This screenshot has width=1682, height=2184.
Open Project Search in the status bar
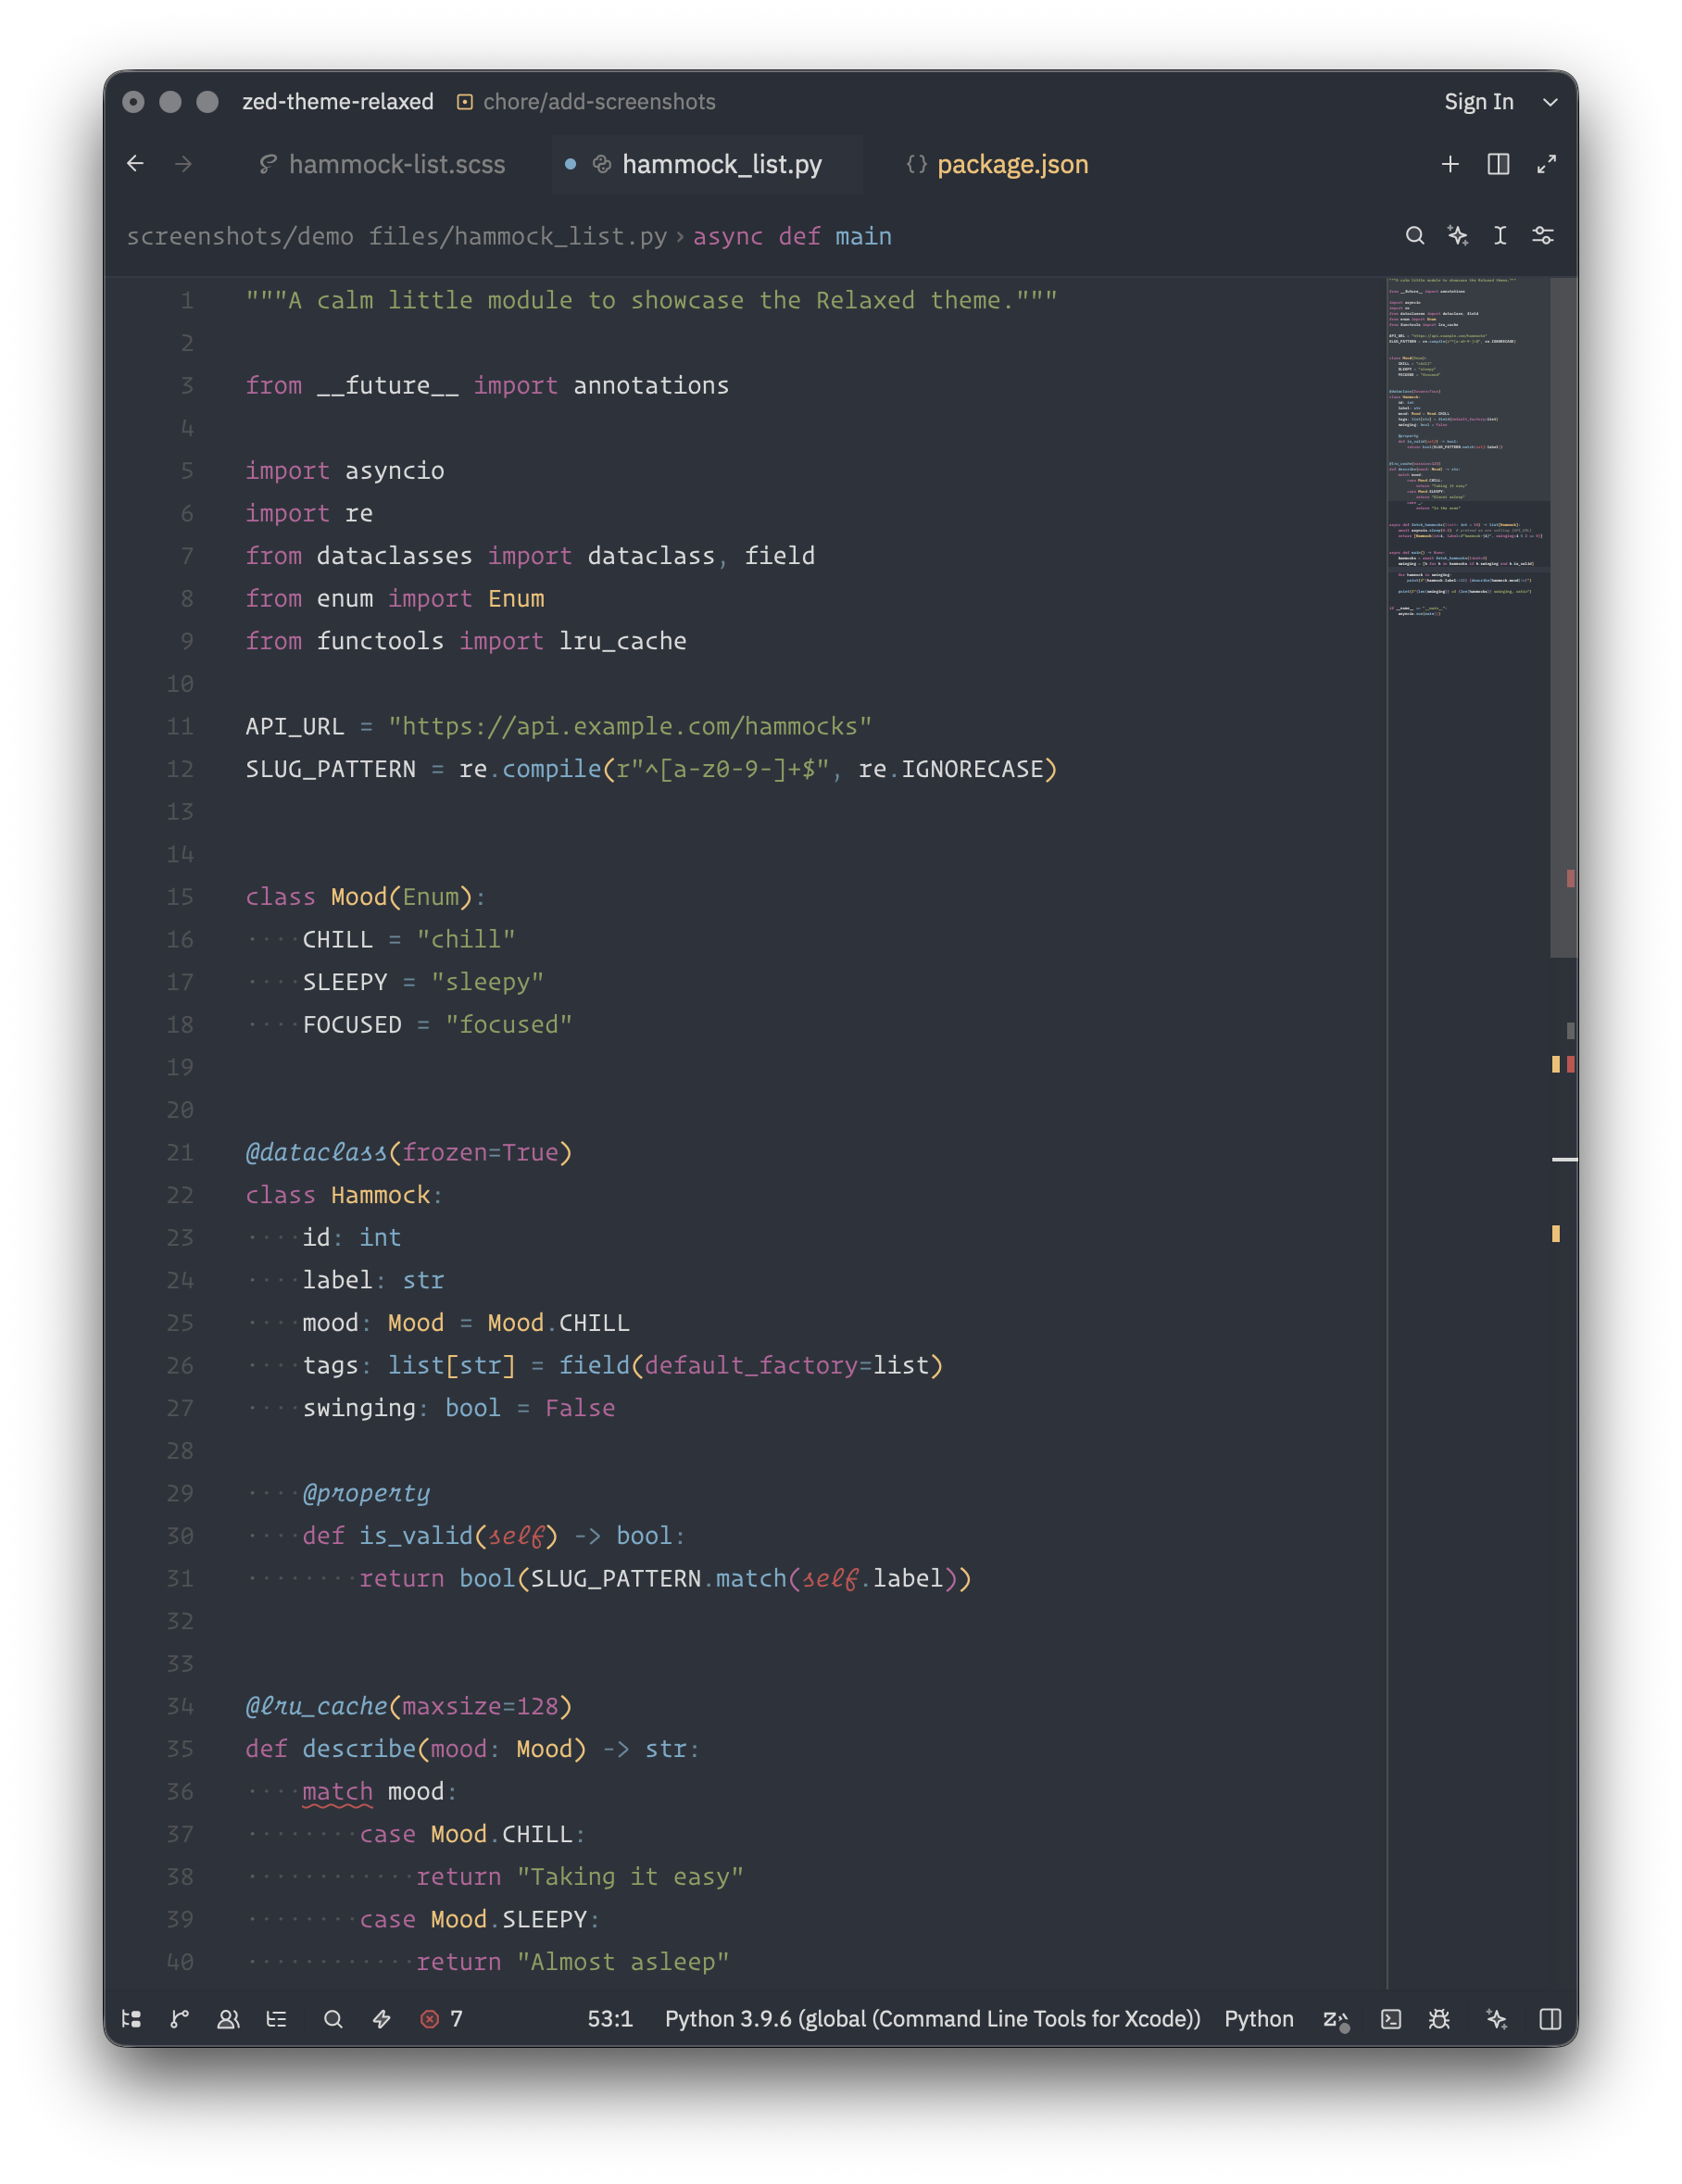333,2018
